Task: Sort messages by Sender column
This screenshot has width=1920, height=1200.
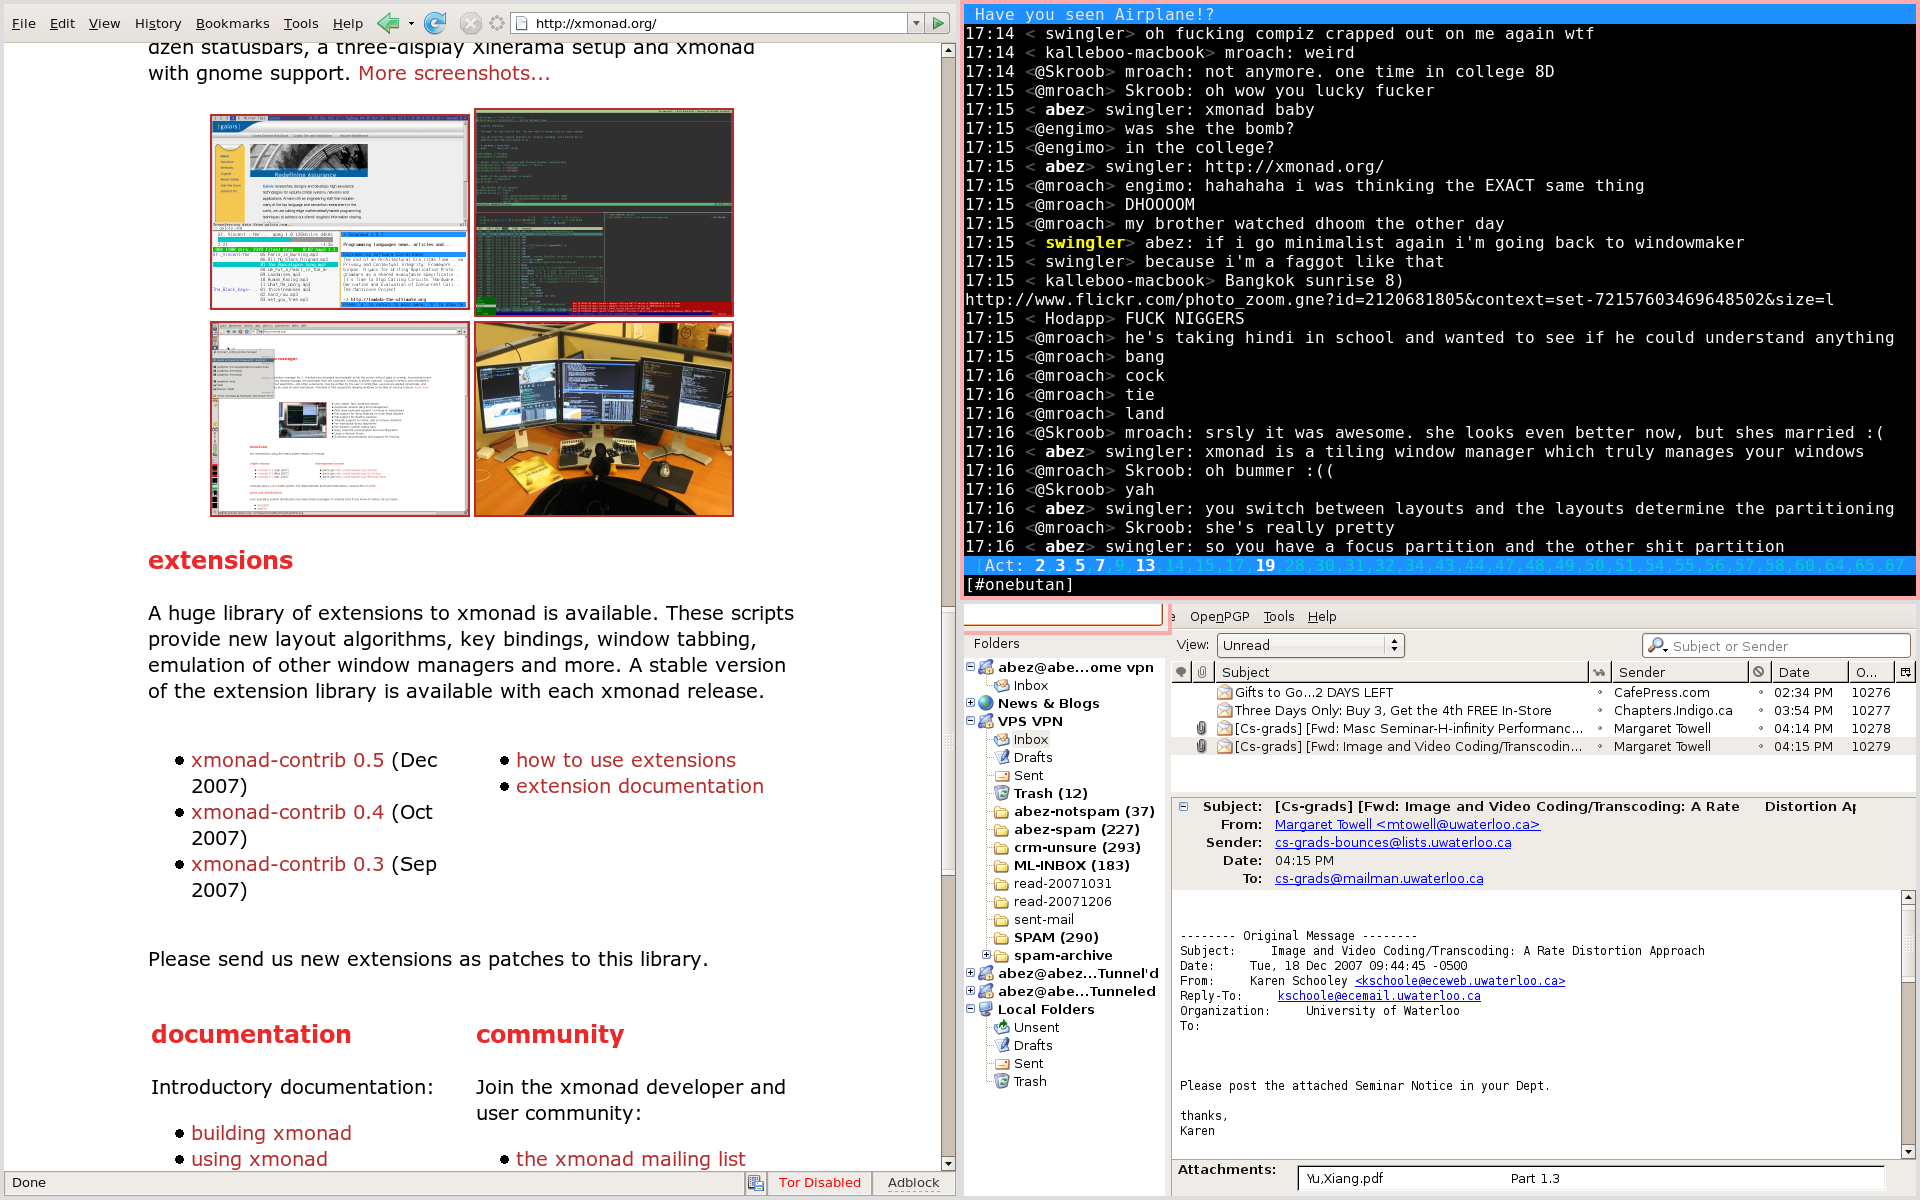Action: pos(1679,672)
